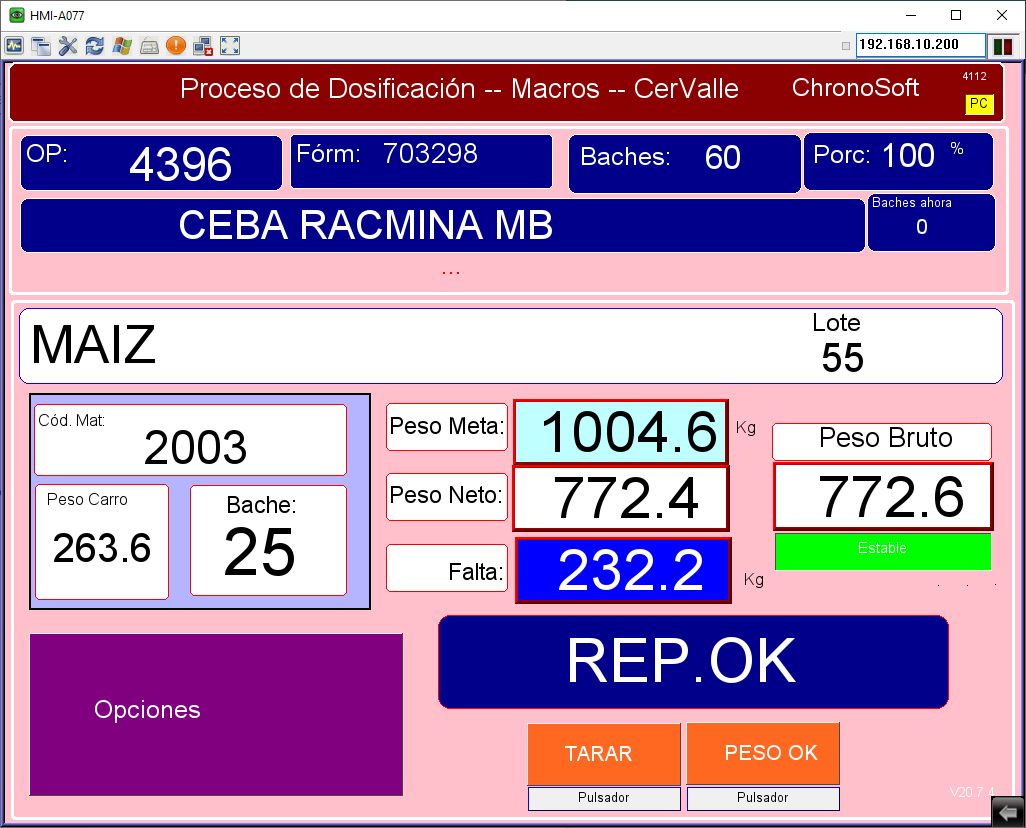
Task: Click the CEBA RACMINA MB product name
Action: tap(366, 225)
